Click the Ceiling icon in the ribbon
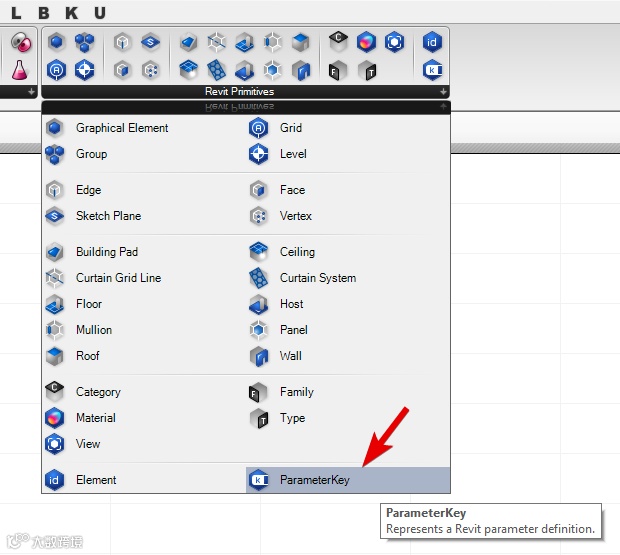Image resolution: width=620 pixels, height=555 pixels. [x=188, y=70]
